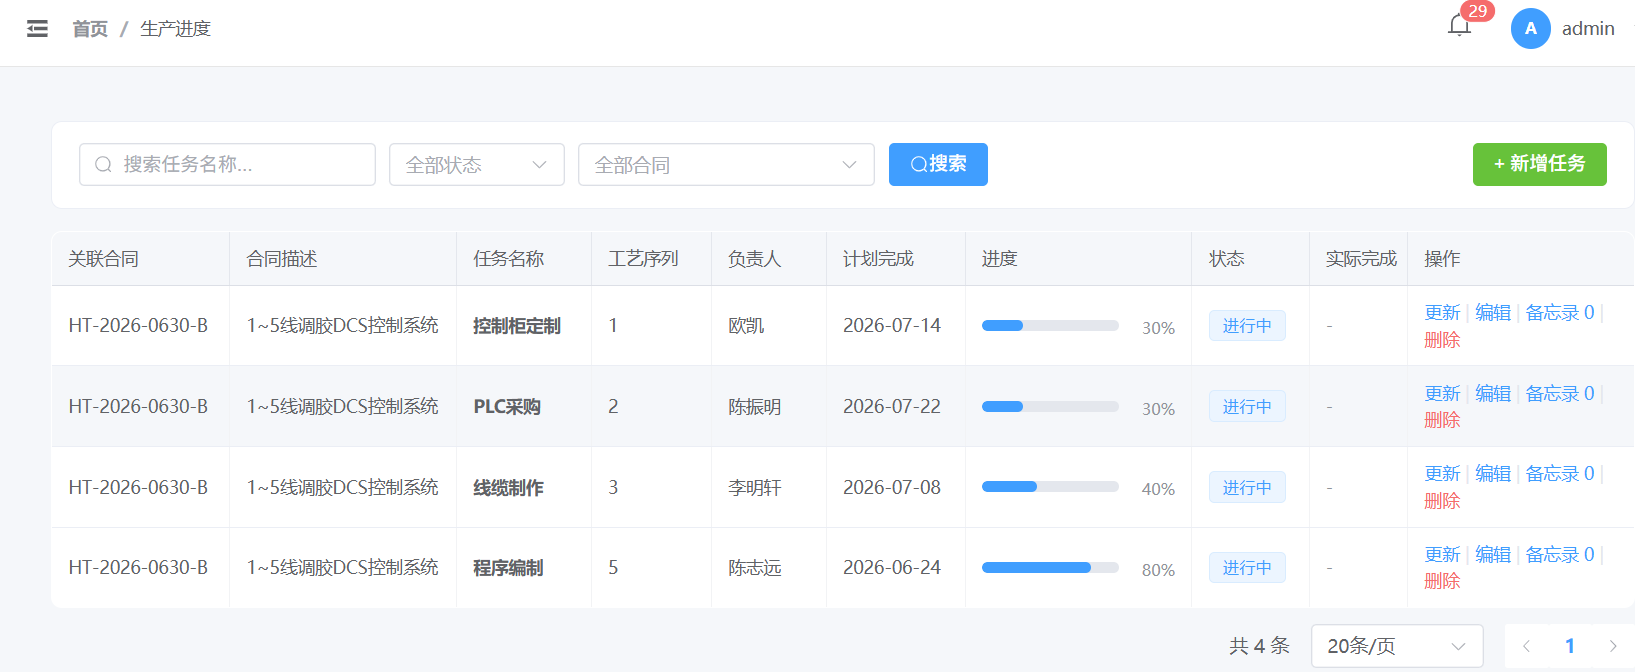1635x672 pixels.
Task: Click 更新 for 线缆制作 task
Action: pyautogui.click(x=1442, y=474)
